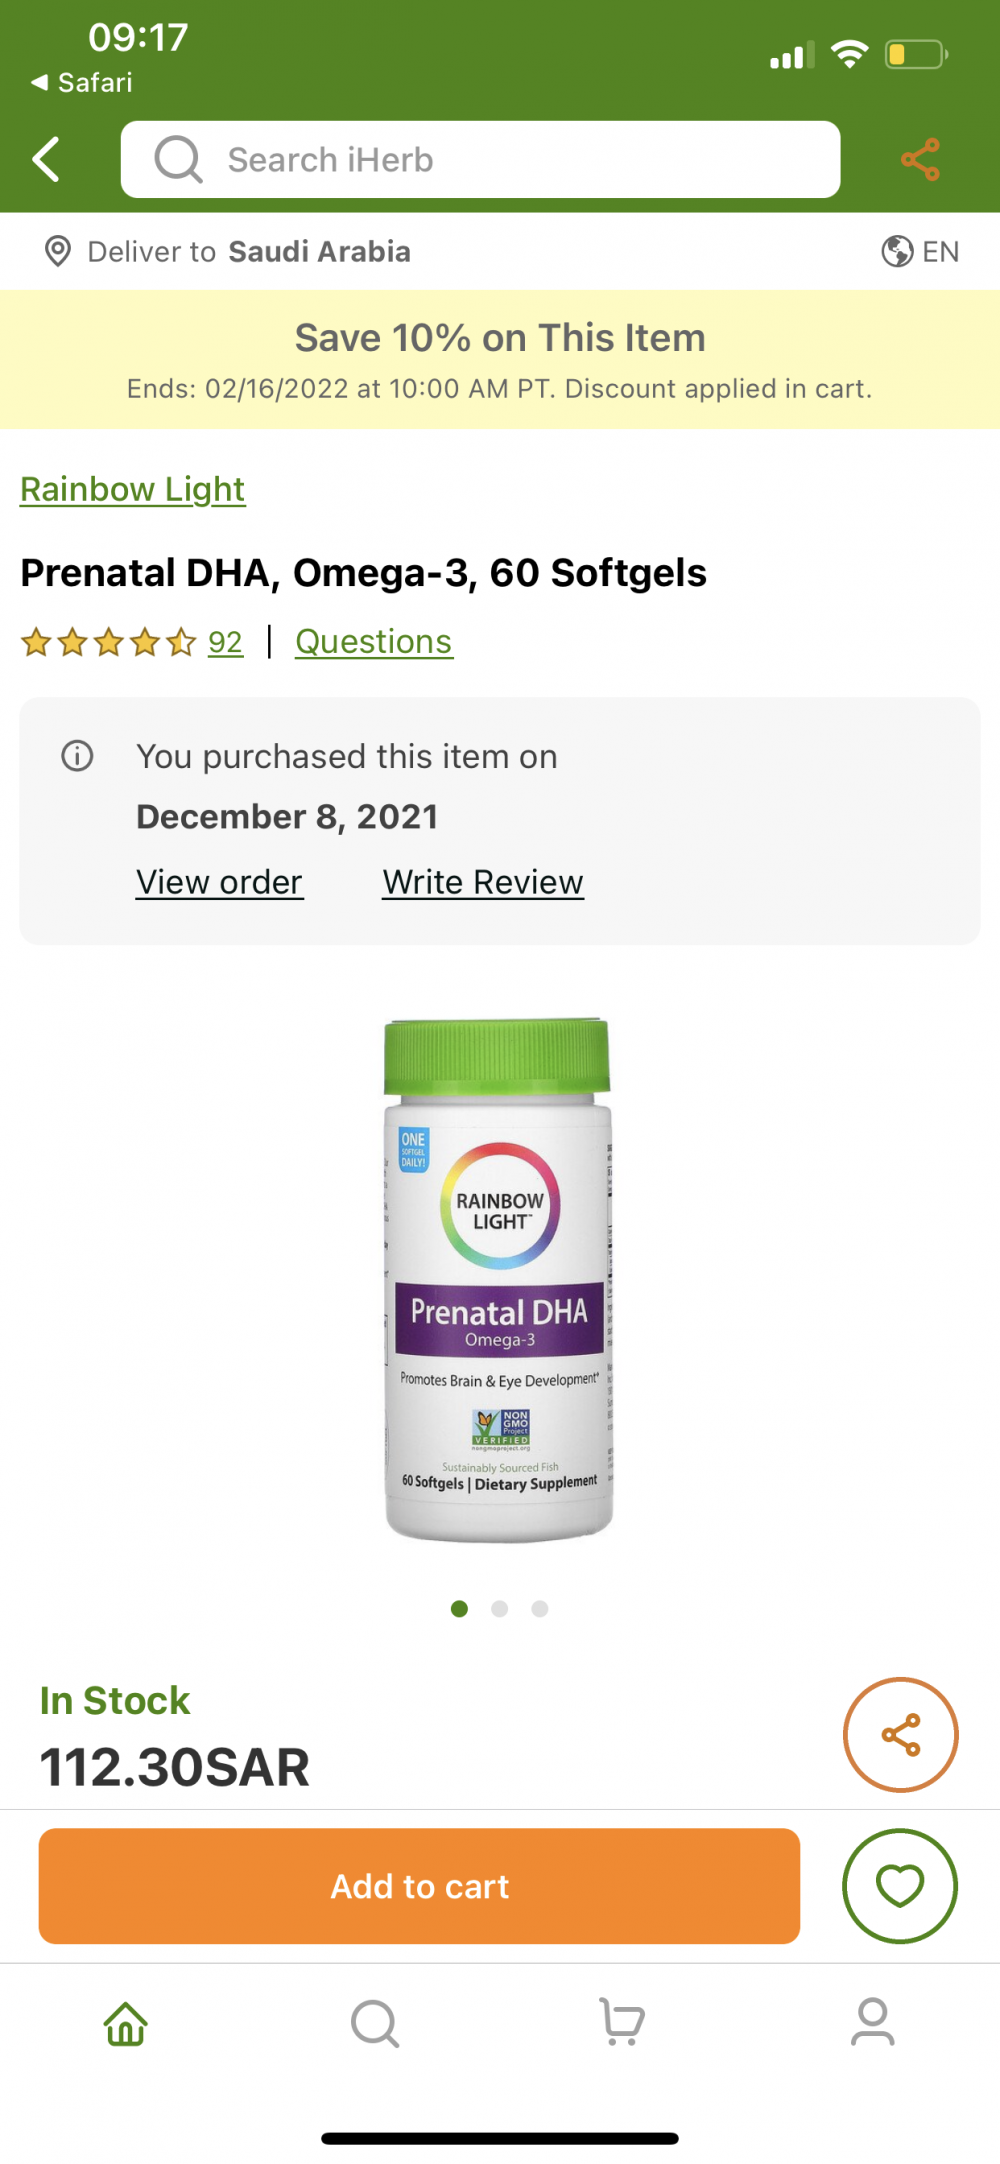1000x2164 pixels.
Task: Open the Questions link
Action: click(374, 642)
